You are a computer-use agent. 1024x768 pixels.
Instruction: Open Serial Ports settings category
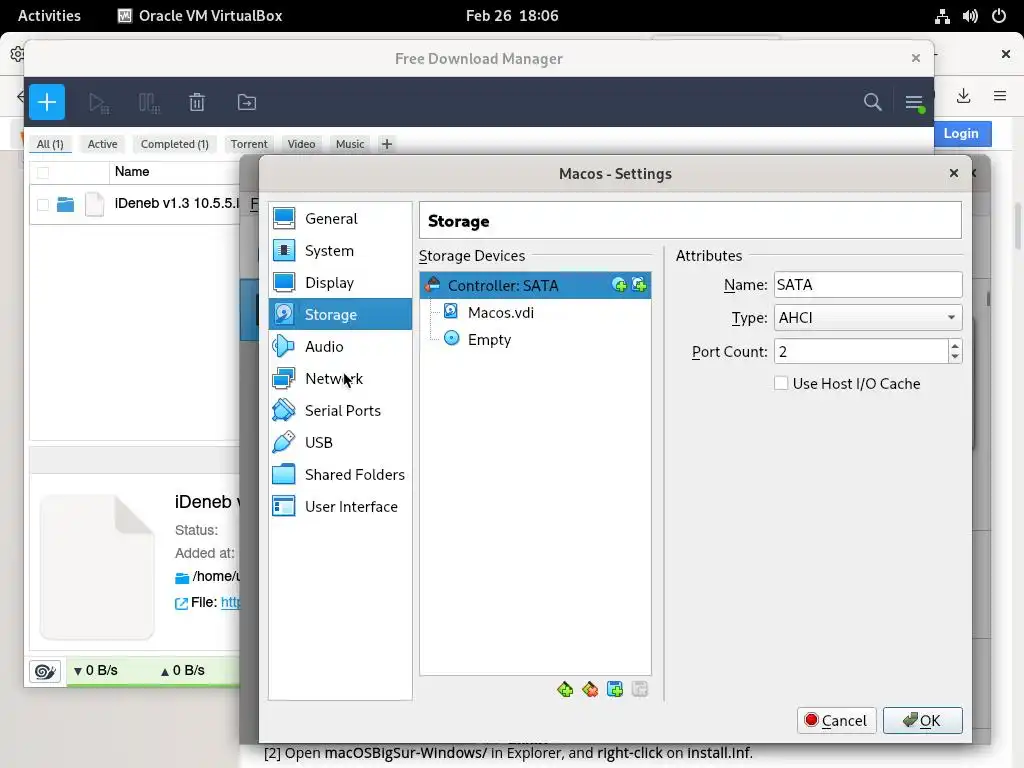point(340,410)
